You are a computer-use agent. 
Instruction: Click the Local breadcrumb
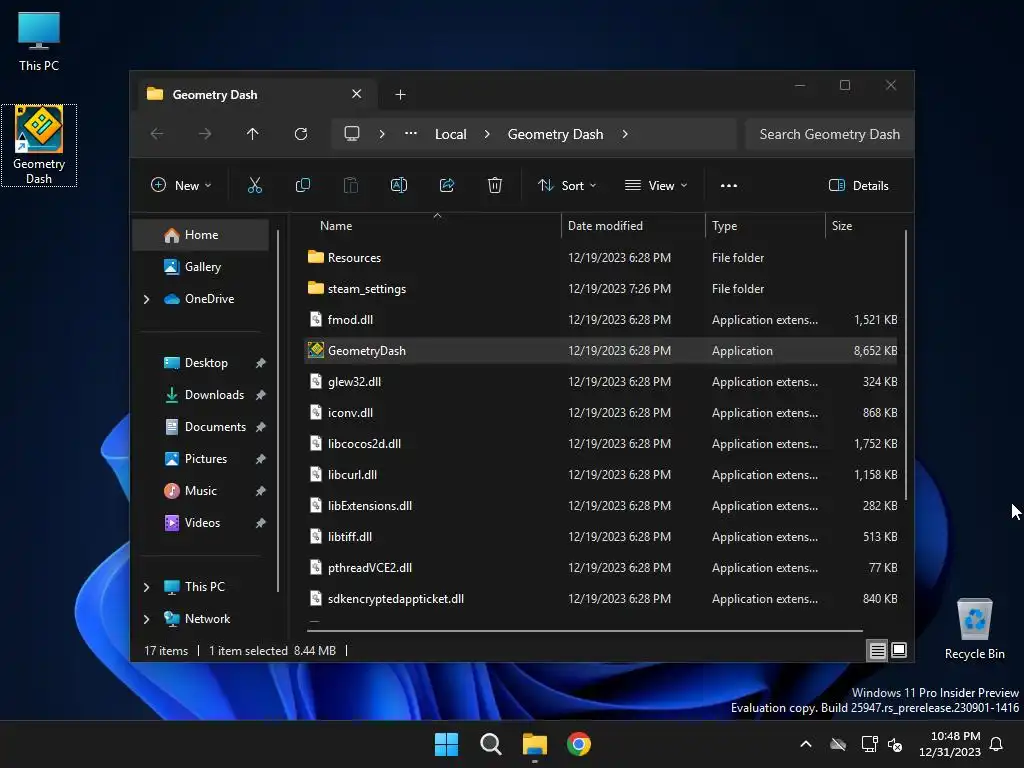451,134
